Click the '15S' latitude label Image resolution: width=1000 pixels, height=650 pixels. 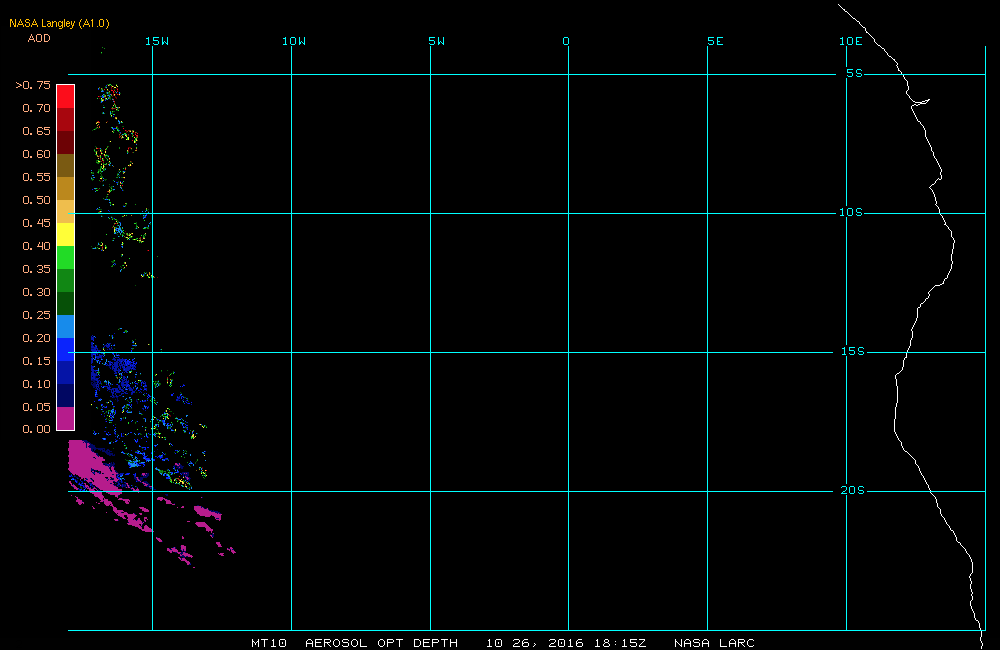[853, 351]
